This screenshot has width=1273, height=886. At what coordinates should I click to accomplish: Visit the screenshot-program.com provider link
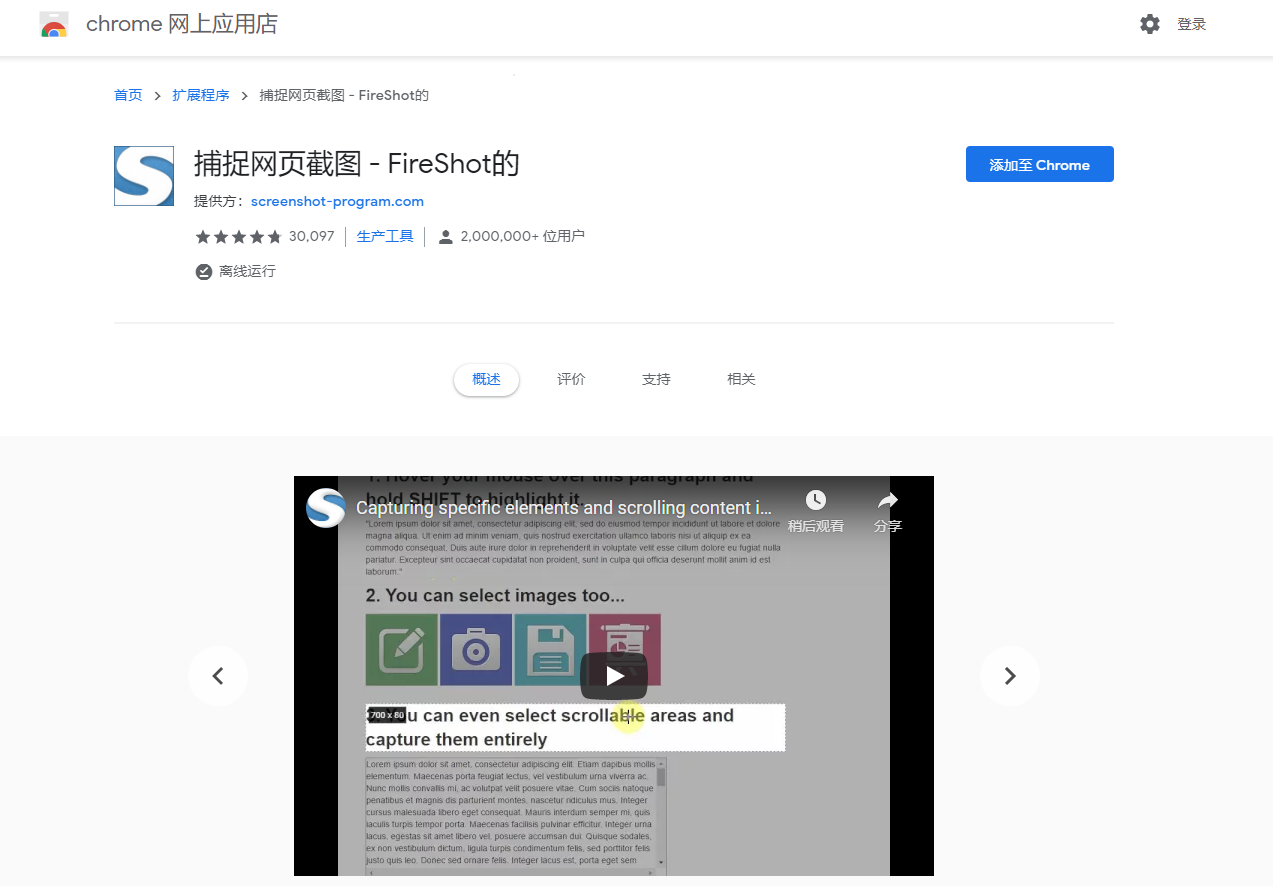tap(337, 202)
